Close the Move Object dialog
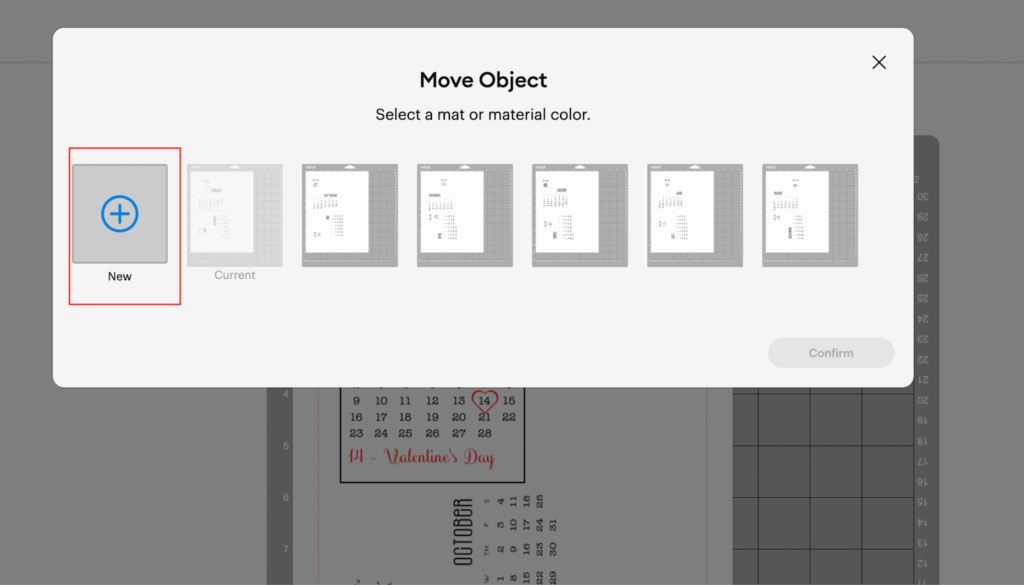 (x=879, y=62)
